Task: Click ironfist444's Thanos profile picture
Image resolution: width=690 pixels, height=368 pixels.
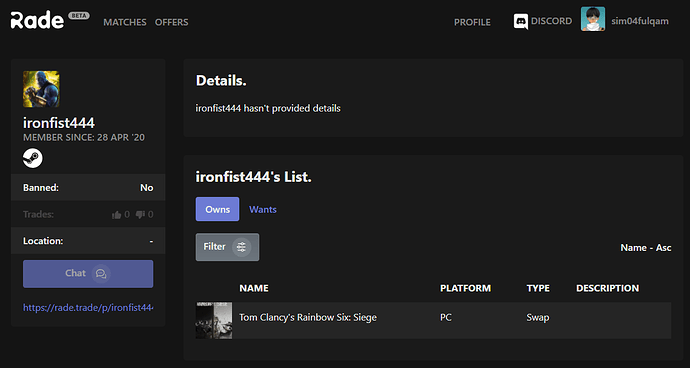Action: pyautogui.click(x=41, y=89)
